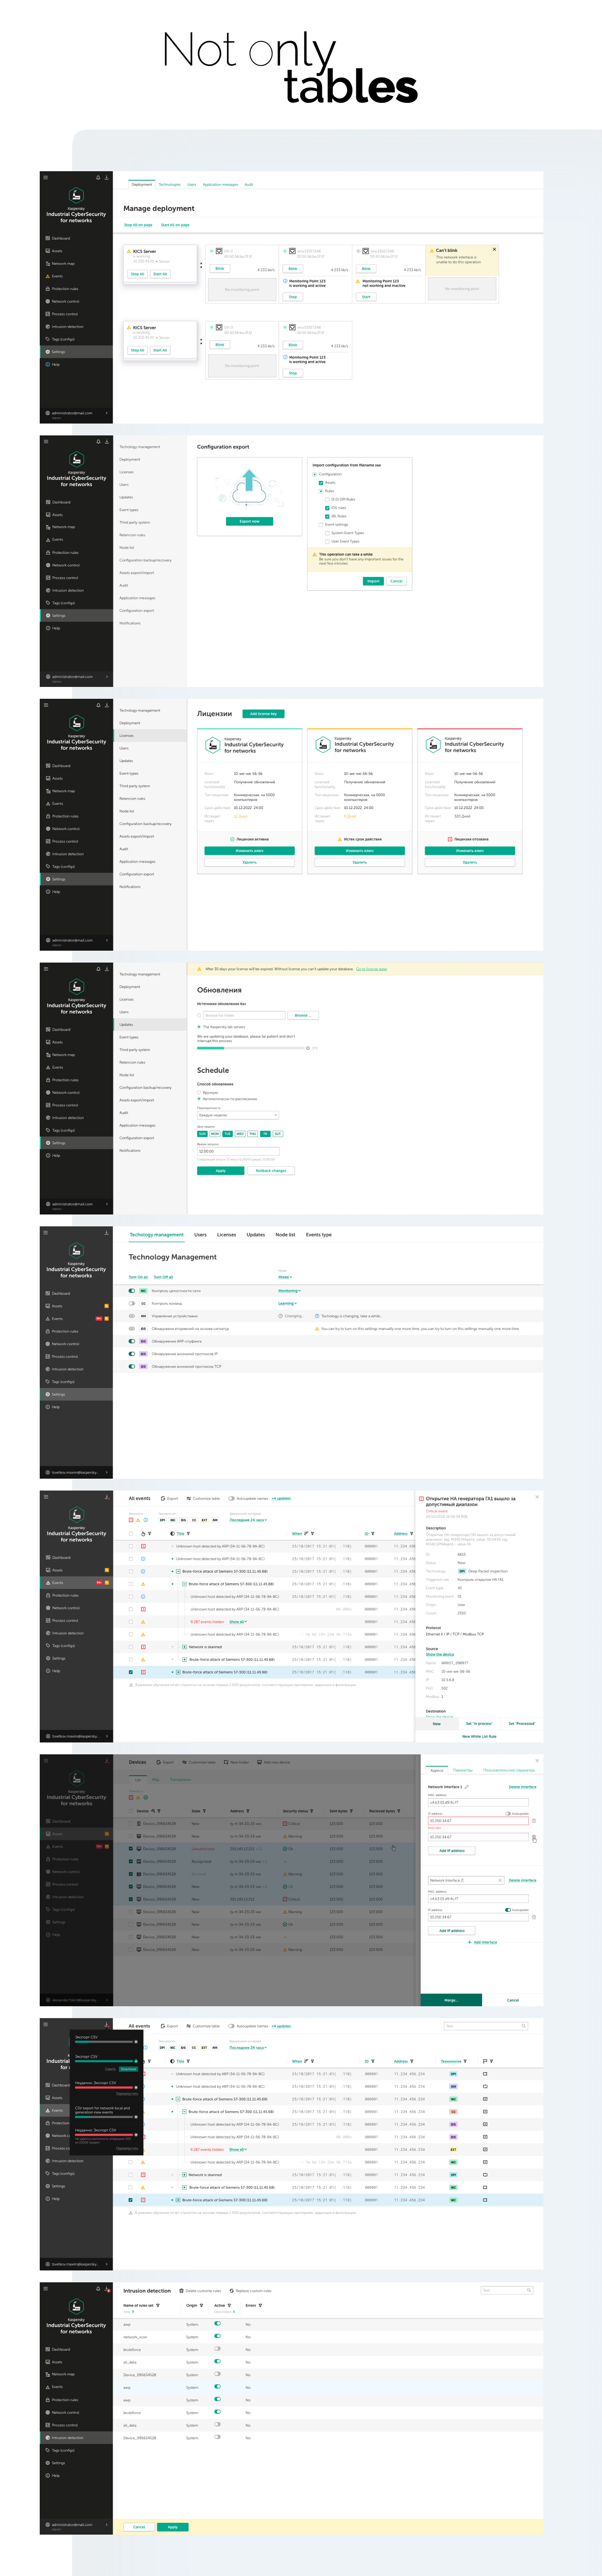Open Audit tab on Manage deployment screen
Viewport: 602px width, 2576px height.
[249, 184]
